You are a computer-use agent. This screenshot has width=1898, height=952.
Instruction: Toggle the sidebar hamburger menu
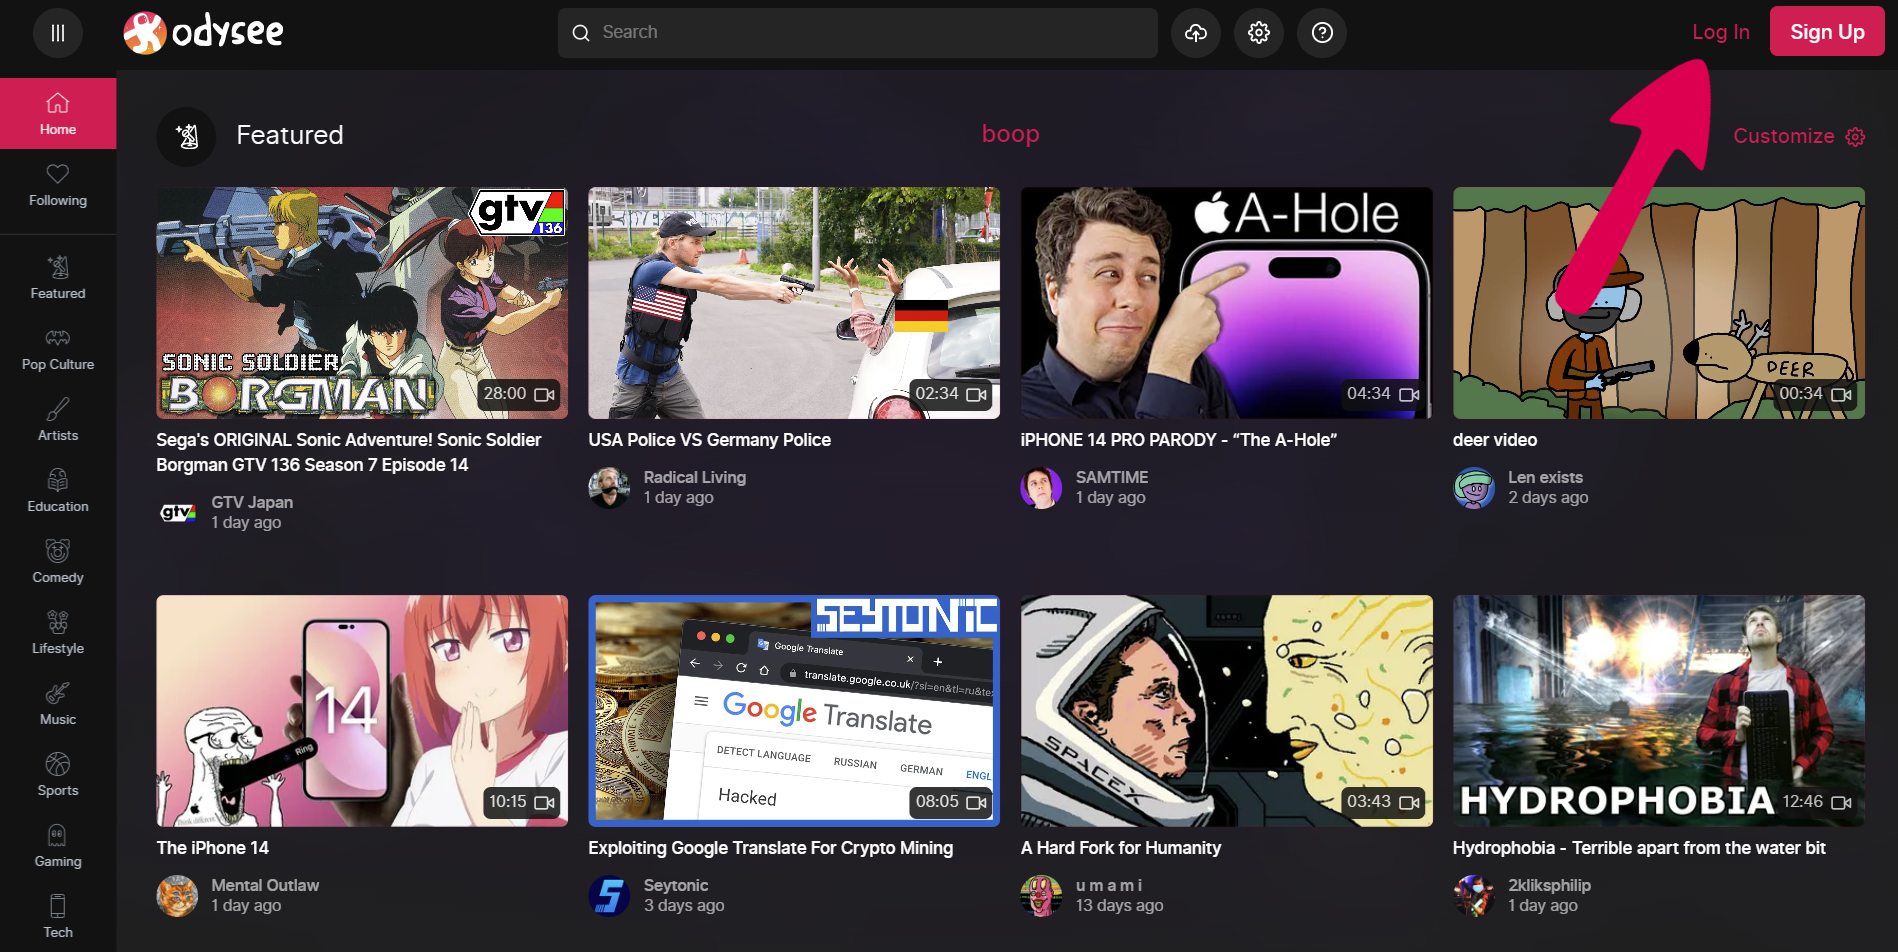point(58,33)
